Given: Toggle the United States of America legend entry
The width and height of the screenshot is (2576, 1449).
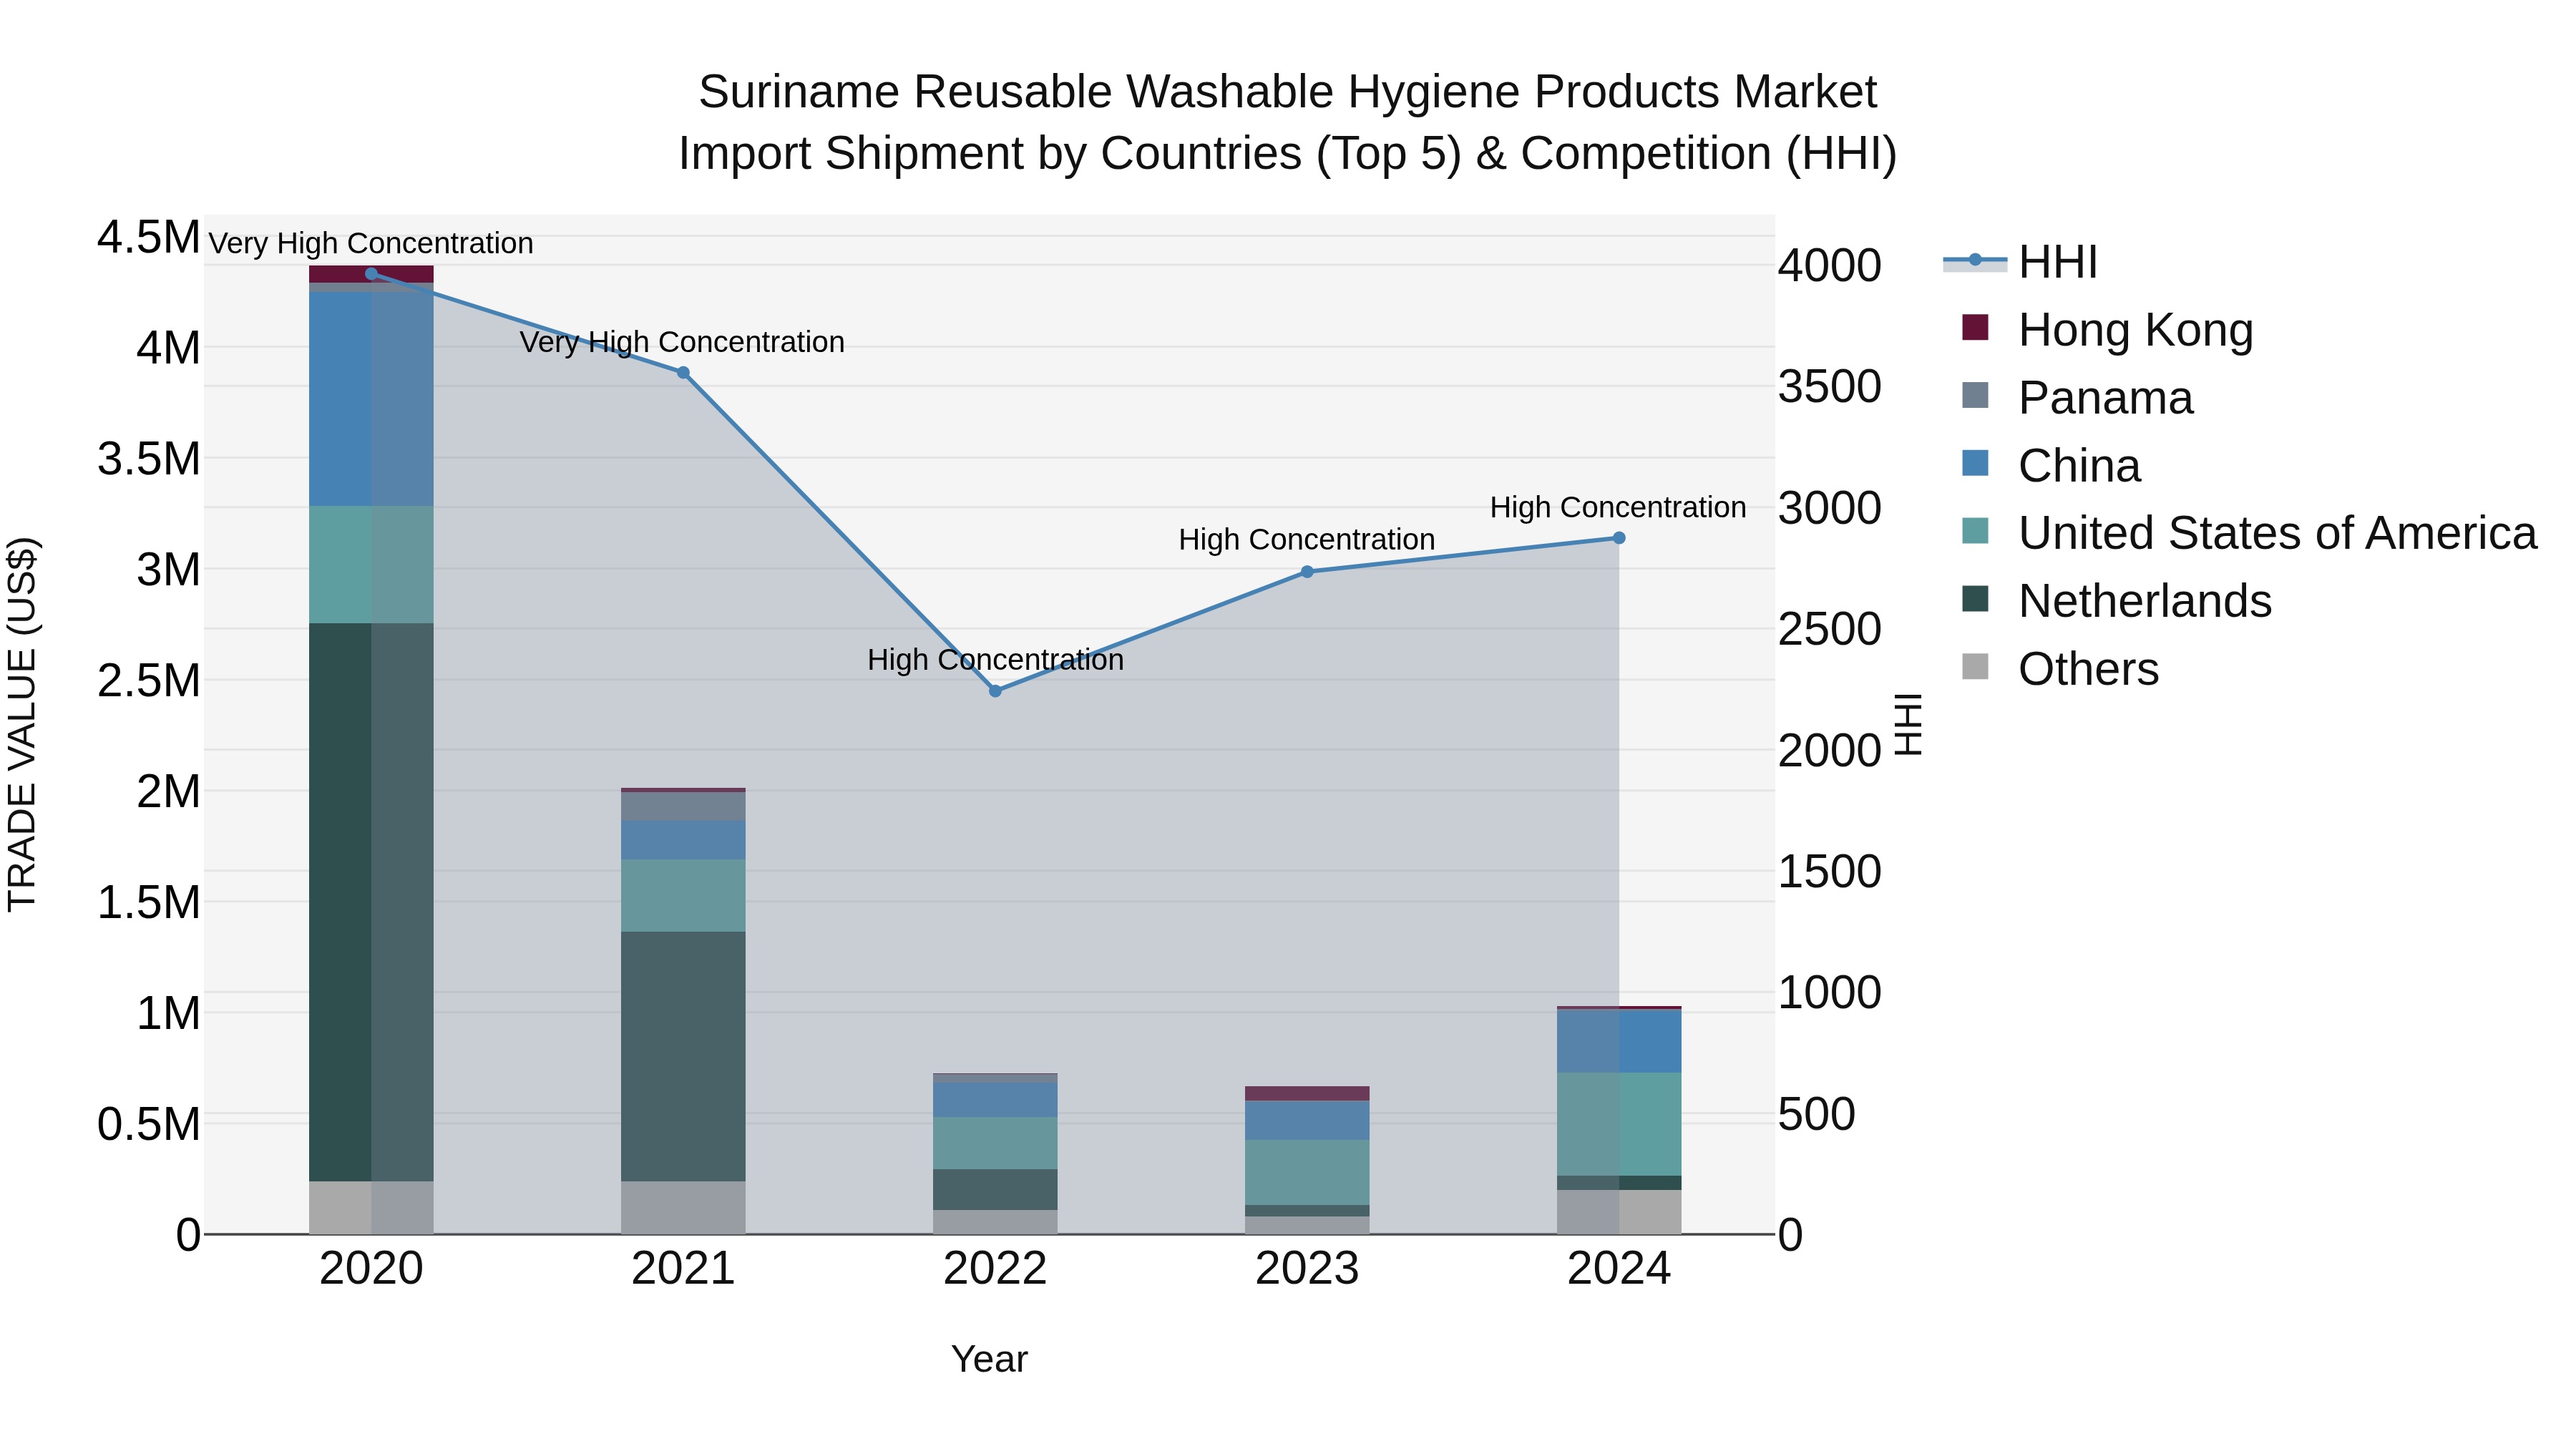Looking at the screenshot, I should [2248, 532].
